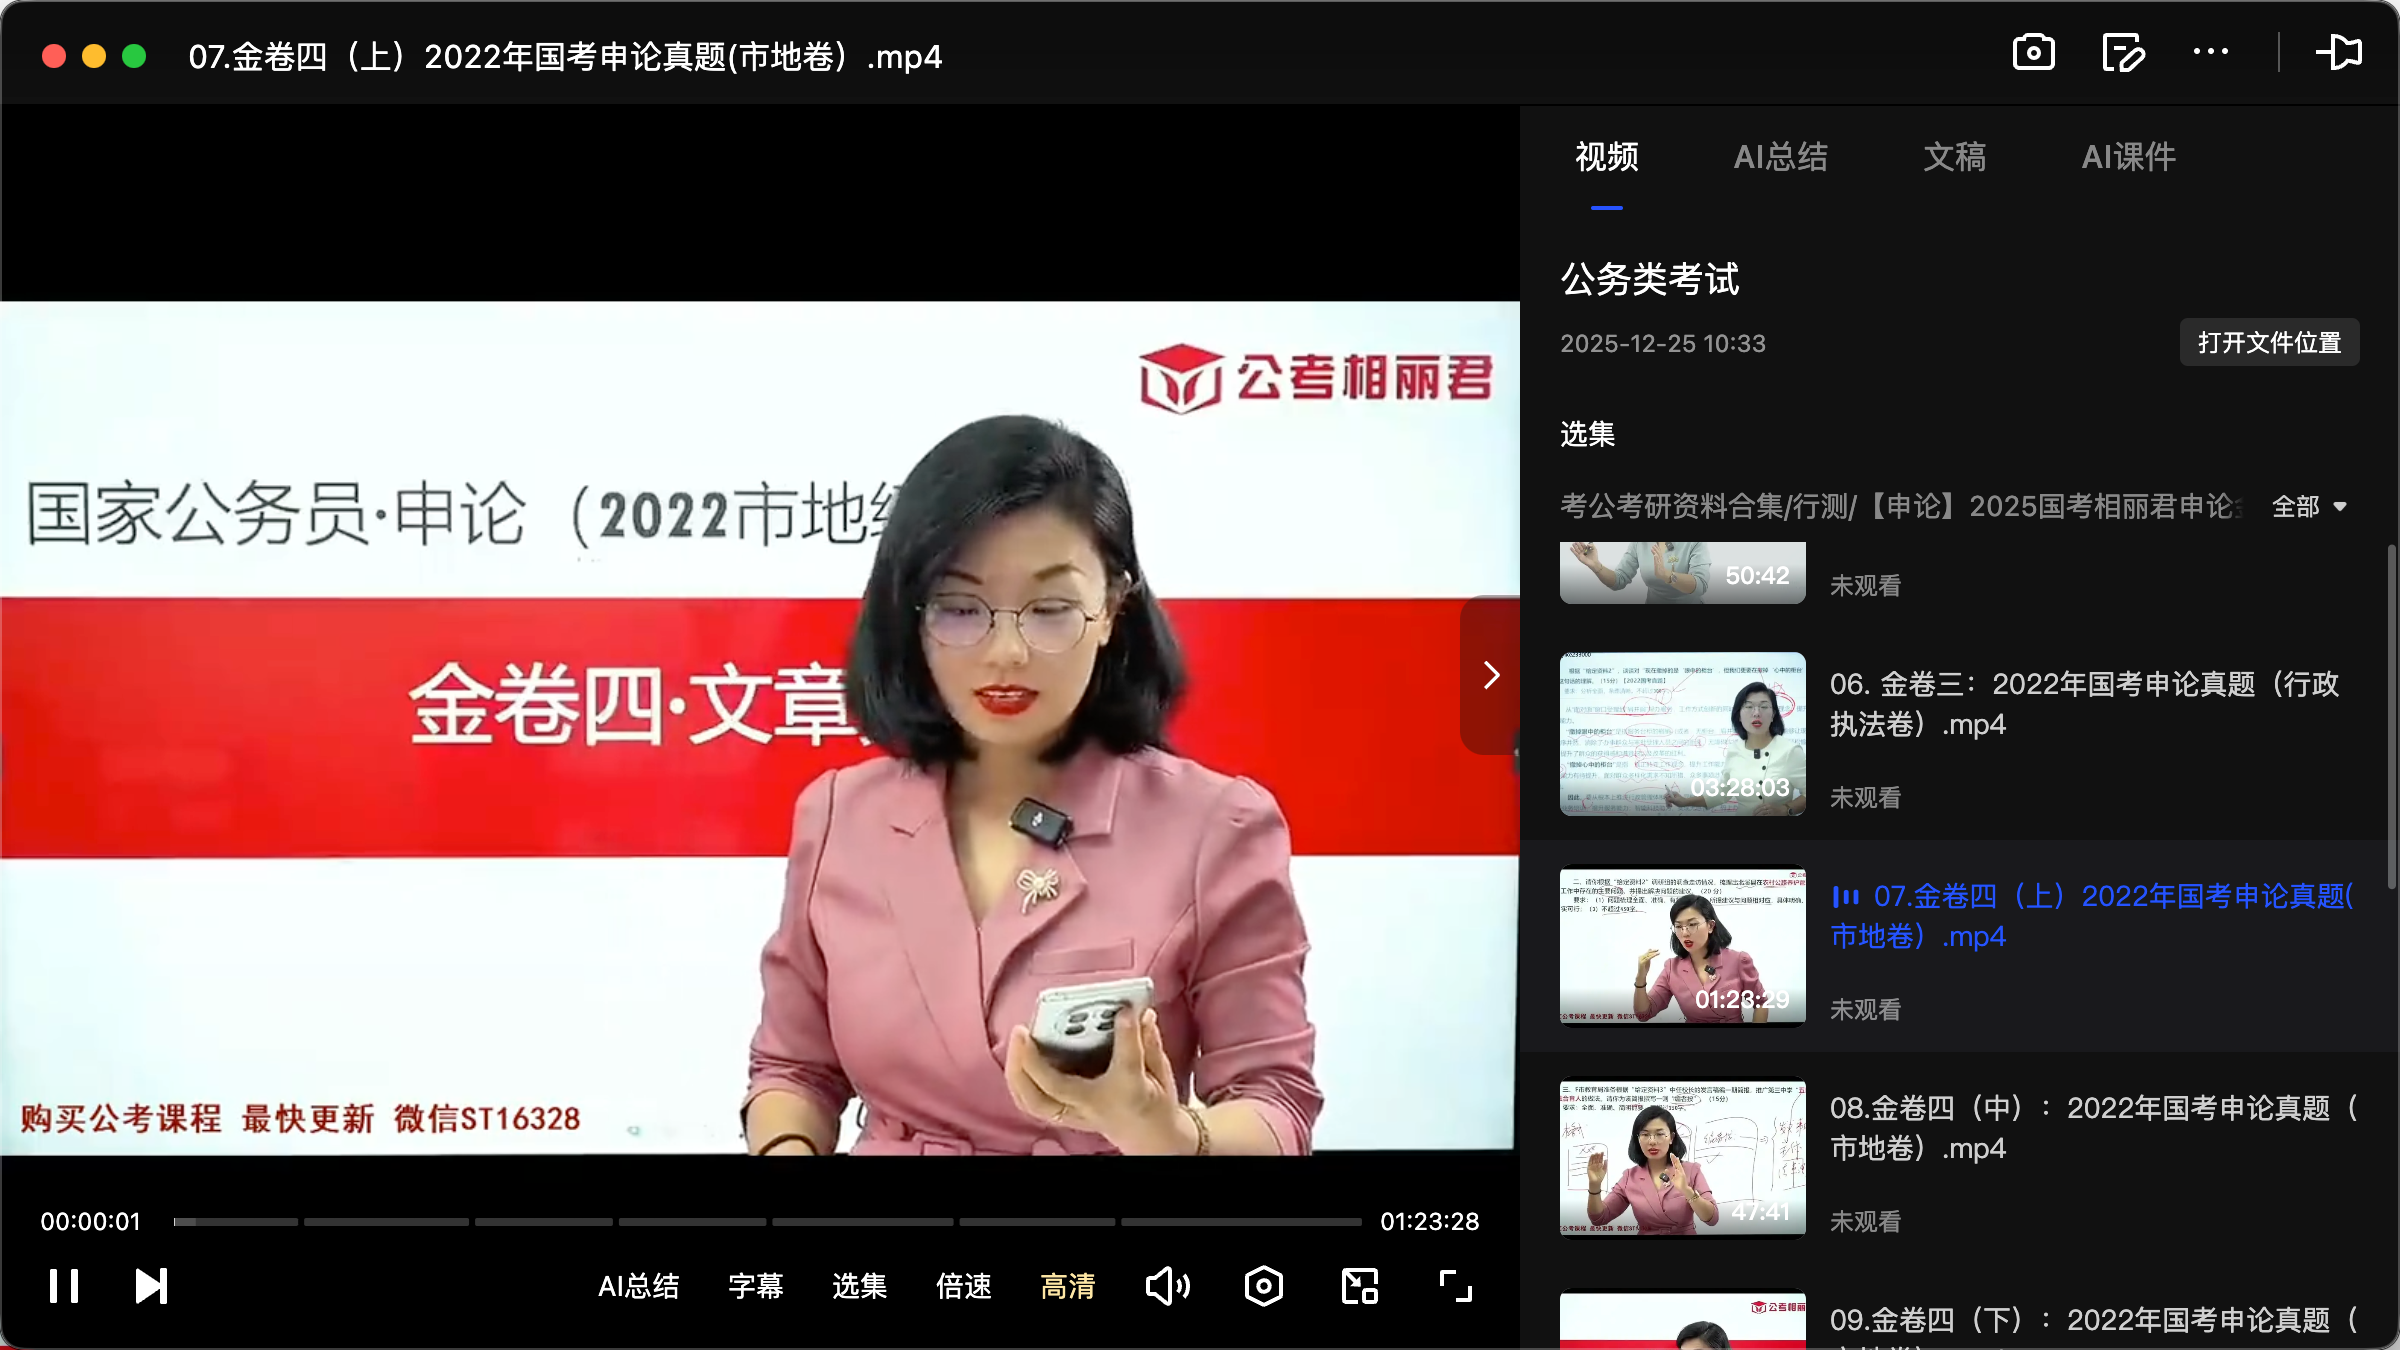Play episode 08 金卷四（中）thumbnail

point(1682,1158)
